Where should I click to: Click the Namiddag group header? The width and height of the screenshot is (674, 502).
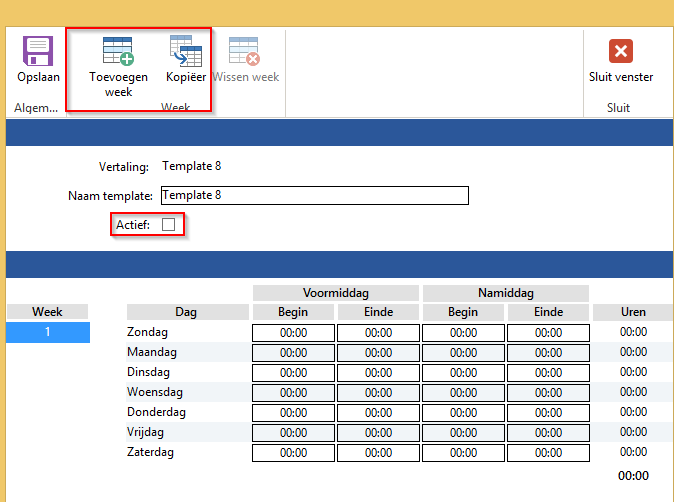(x=505, y=293)
